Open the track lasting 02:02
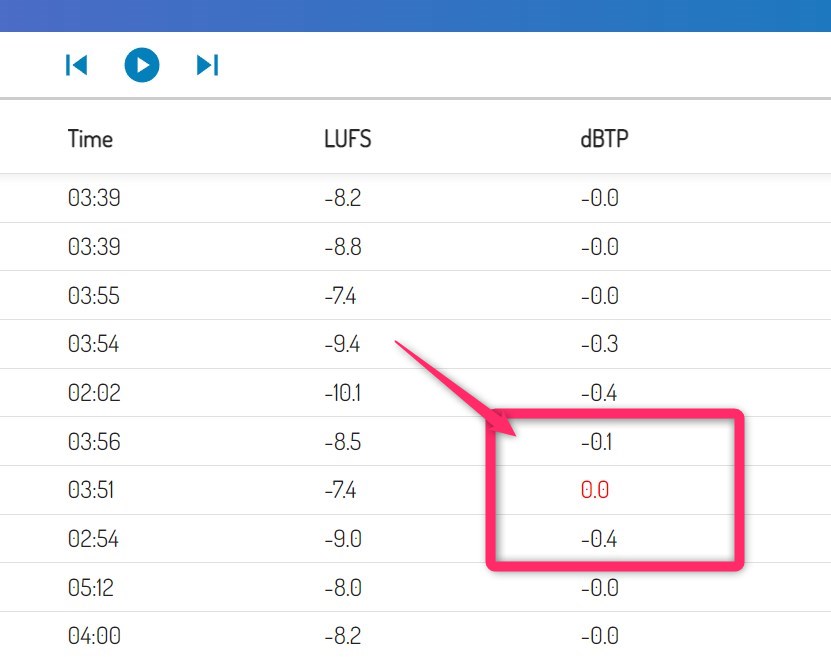This screenshot has width=831, height=657. tap(94, 393)
